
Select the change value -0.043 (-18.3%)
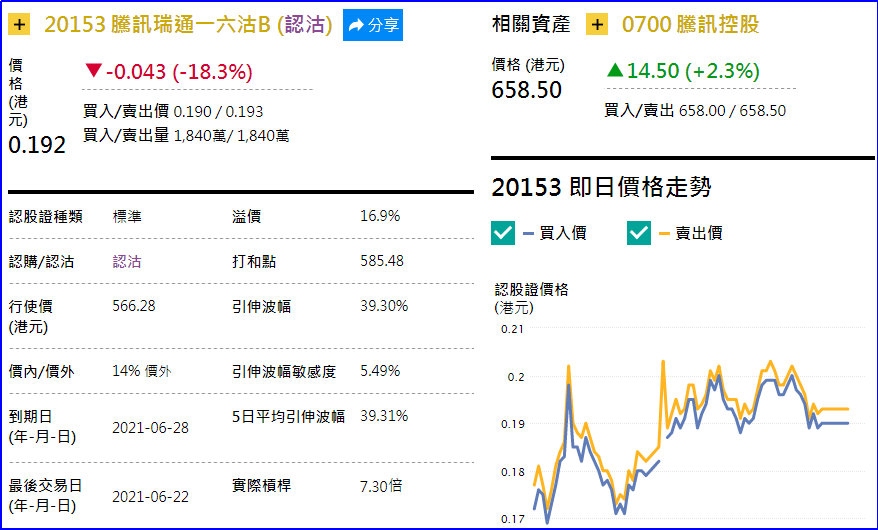(179, 72)
